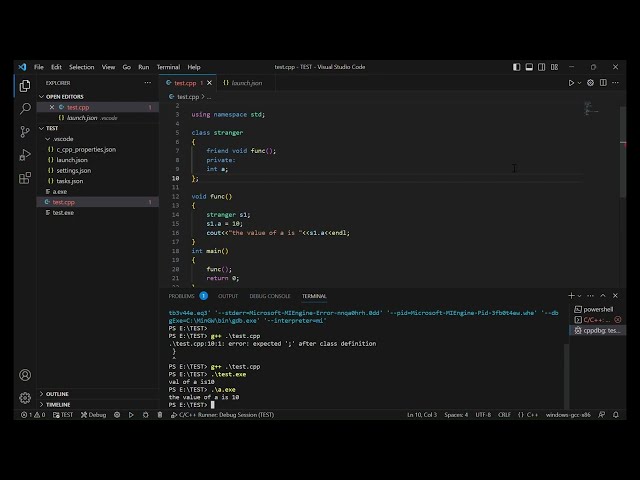640x480 pixels.
Task: Open the new terminal launch profile dropdown
Action: [579, 296]
